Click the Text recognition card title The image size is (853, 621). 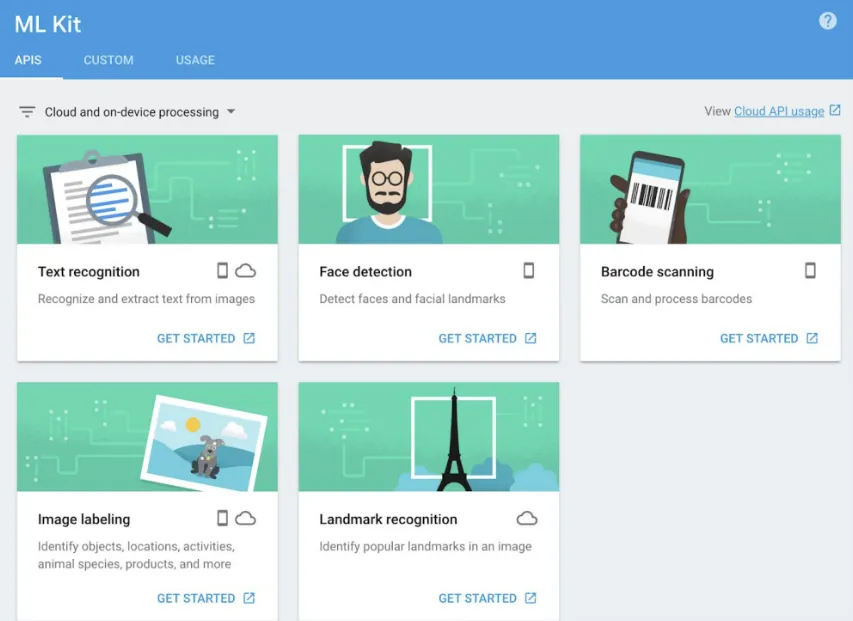coord(89,272)
